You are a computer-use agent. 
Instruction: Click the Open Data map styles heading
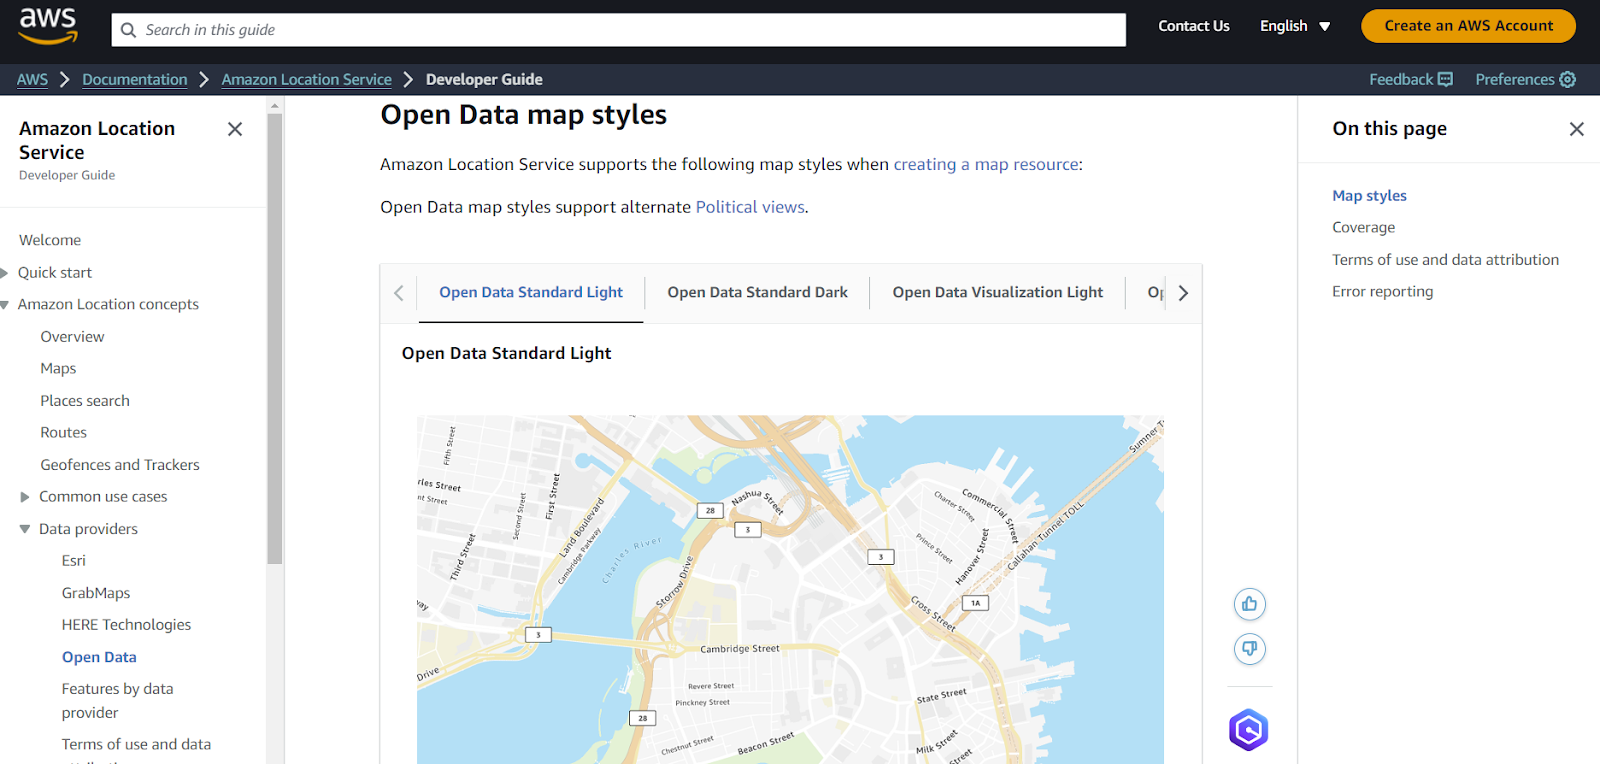pos(523,115)
